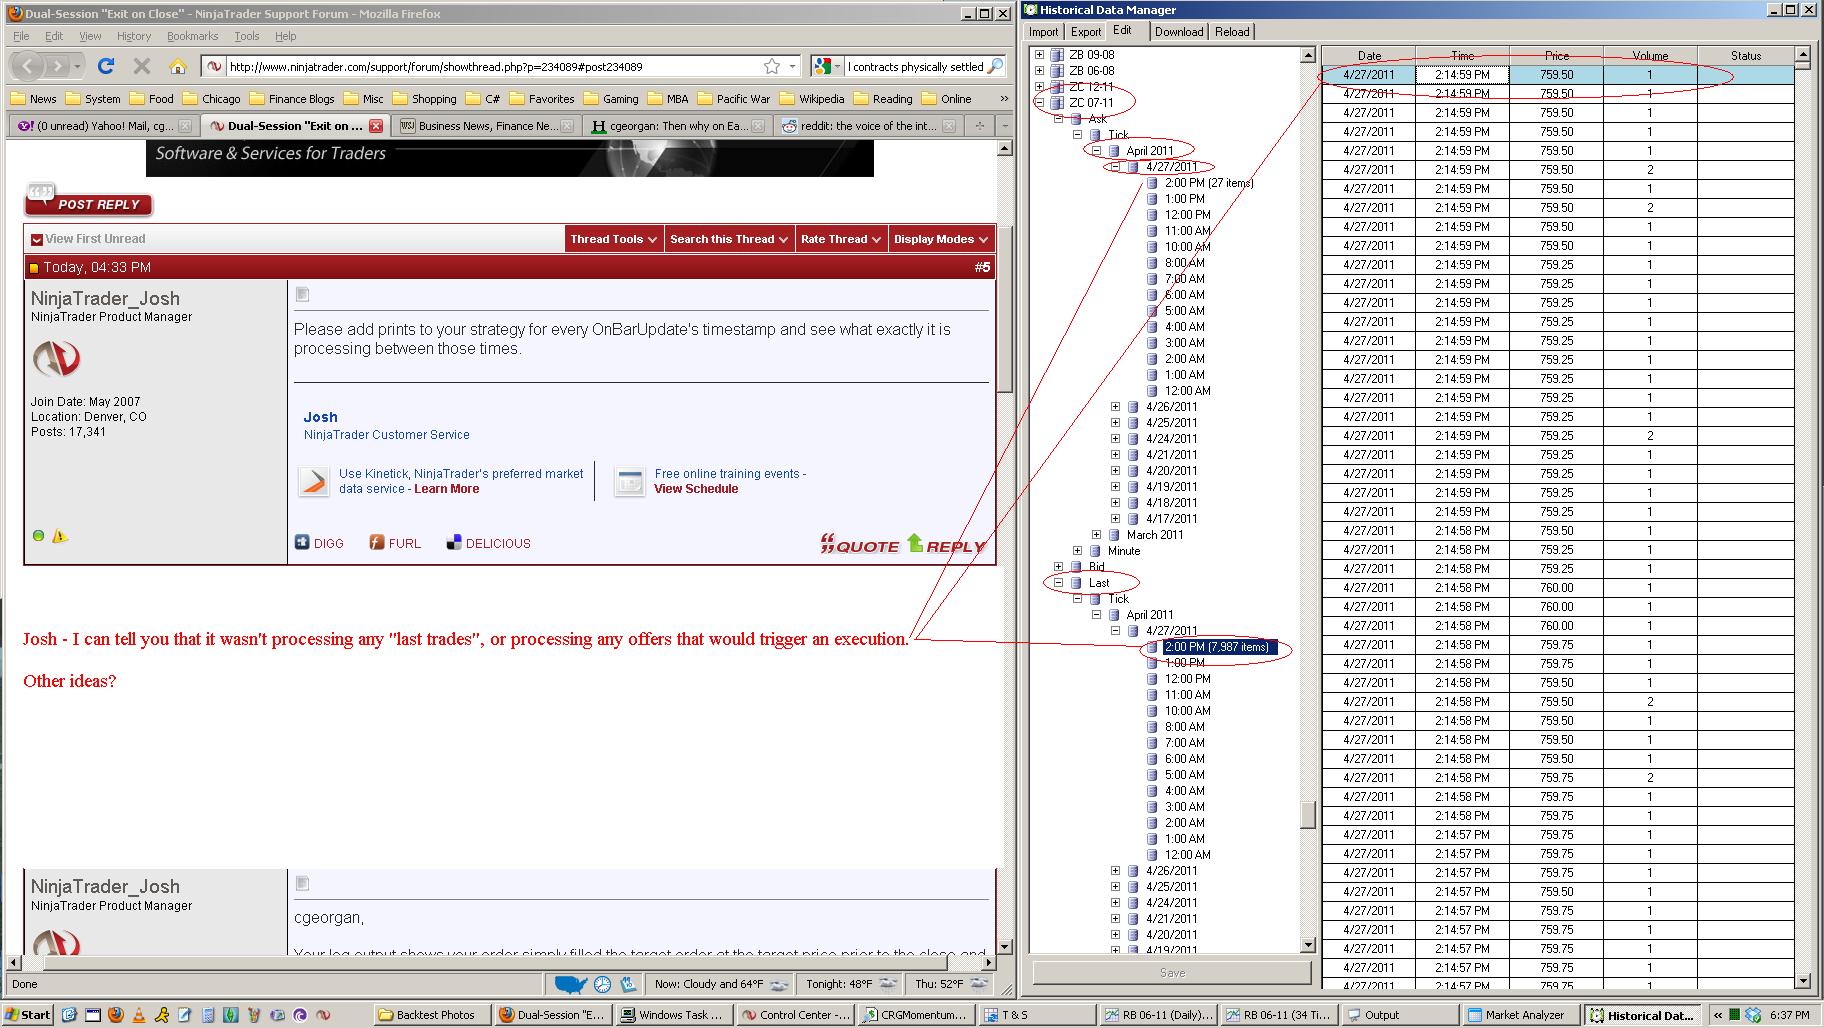Open the Reload tab in Historical Data Manager
Screen dimensions: 1824x1028
1232,32
